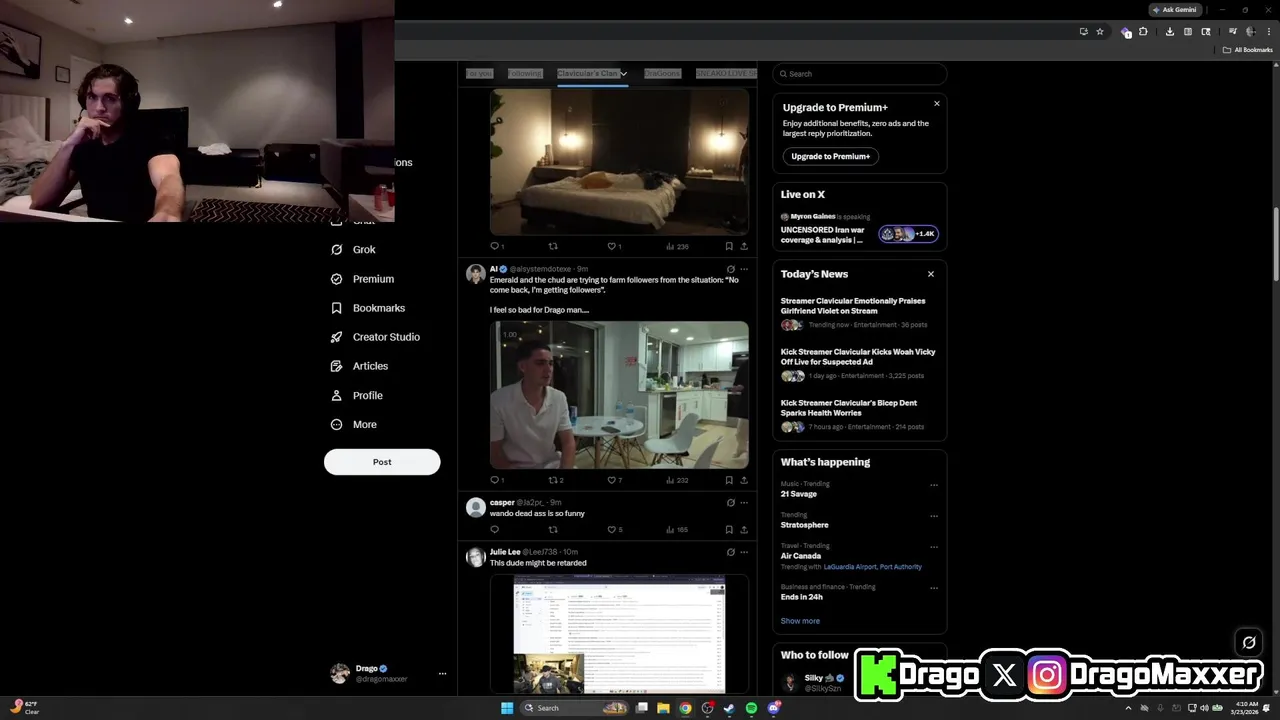
Task: Open Bookmarks in the sidebar
Action: (367, 308)
